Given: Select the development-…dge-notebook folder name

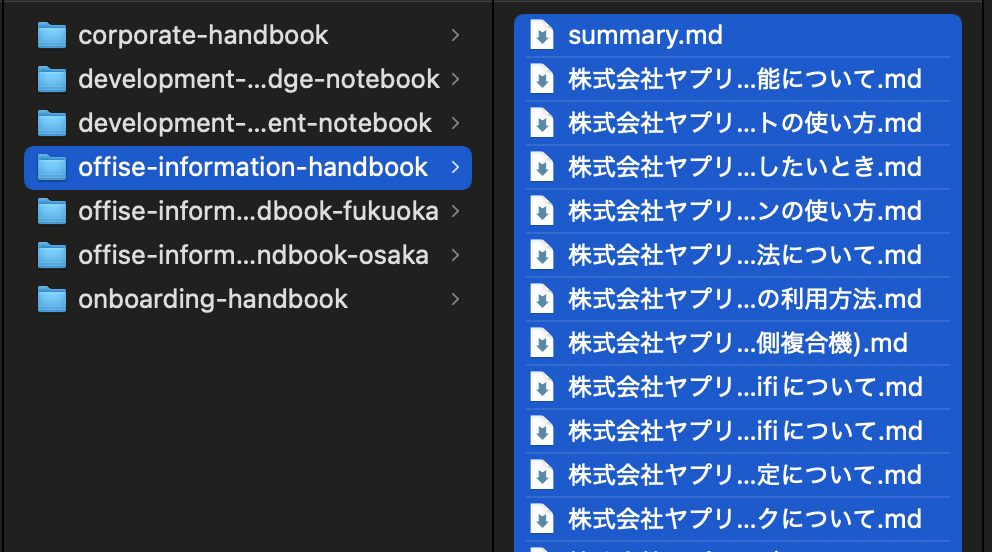Looking at the screenshot, I should pos(259,80).
